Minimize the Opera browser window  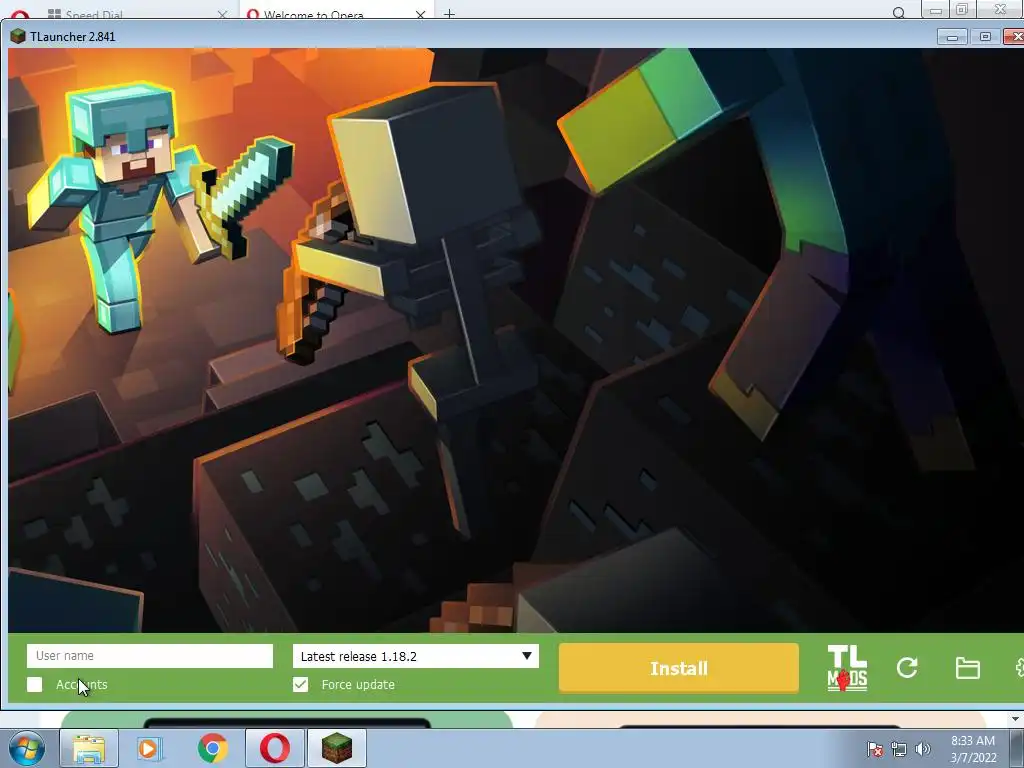tap(935, 10)
